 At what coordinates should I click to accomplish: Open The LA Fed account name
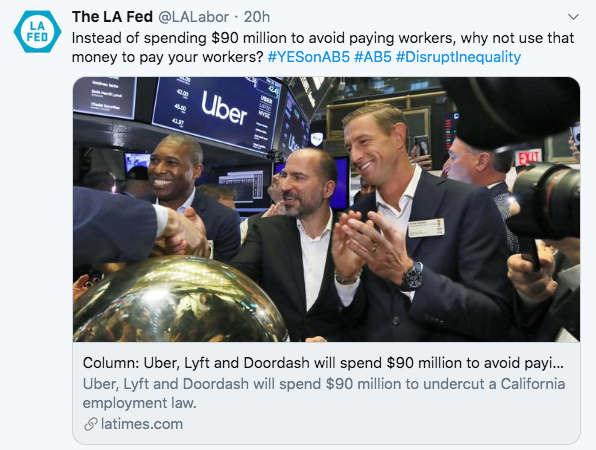[112, 17]
